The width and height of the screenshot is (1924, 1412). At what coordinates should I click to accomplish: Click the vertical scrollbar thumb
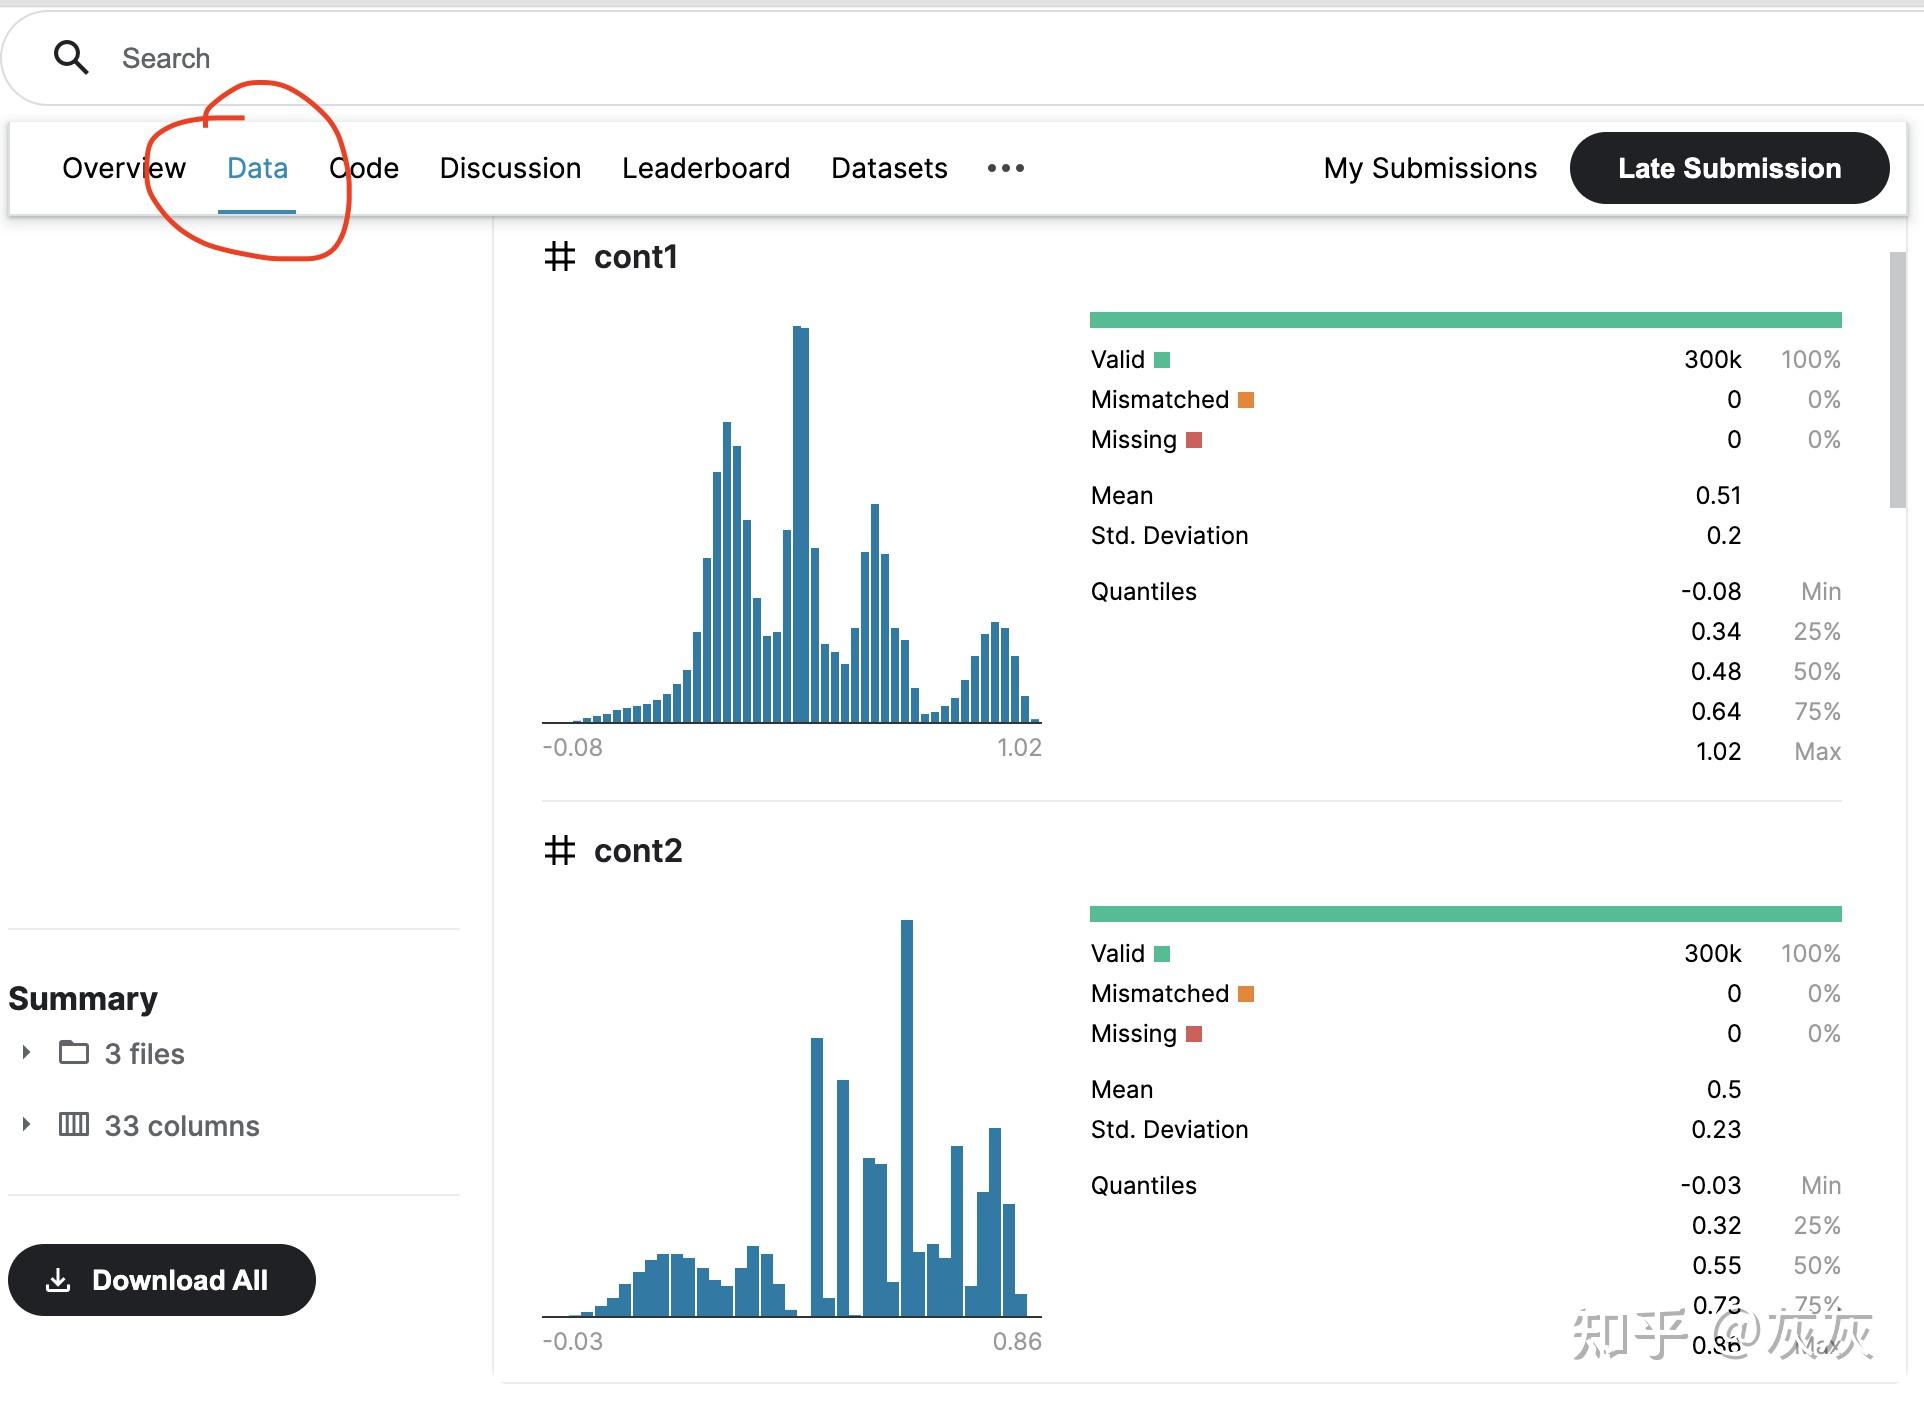click(x=1897, y=380)
